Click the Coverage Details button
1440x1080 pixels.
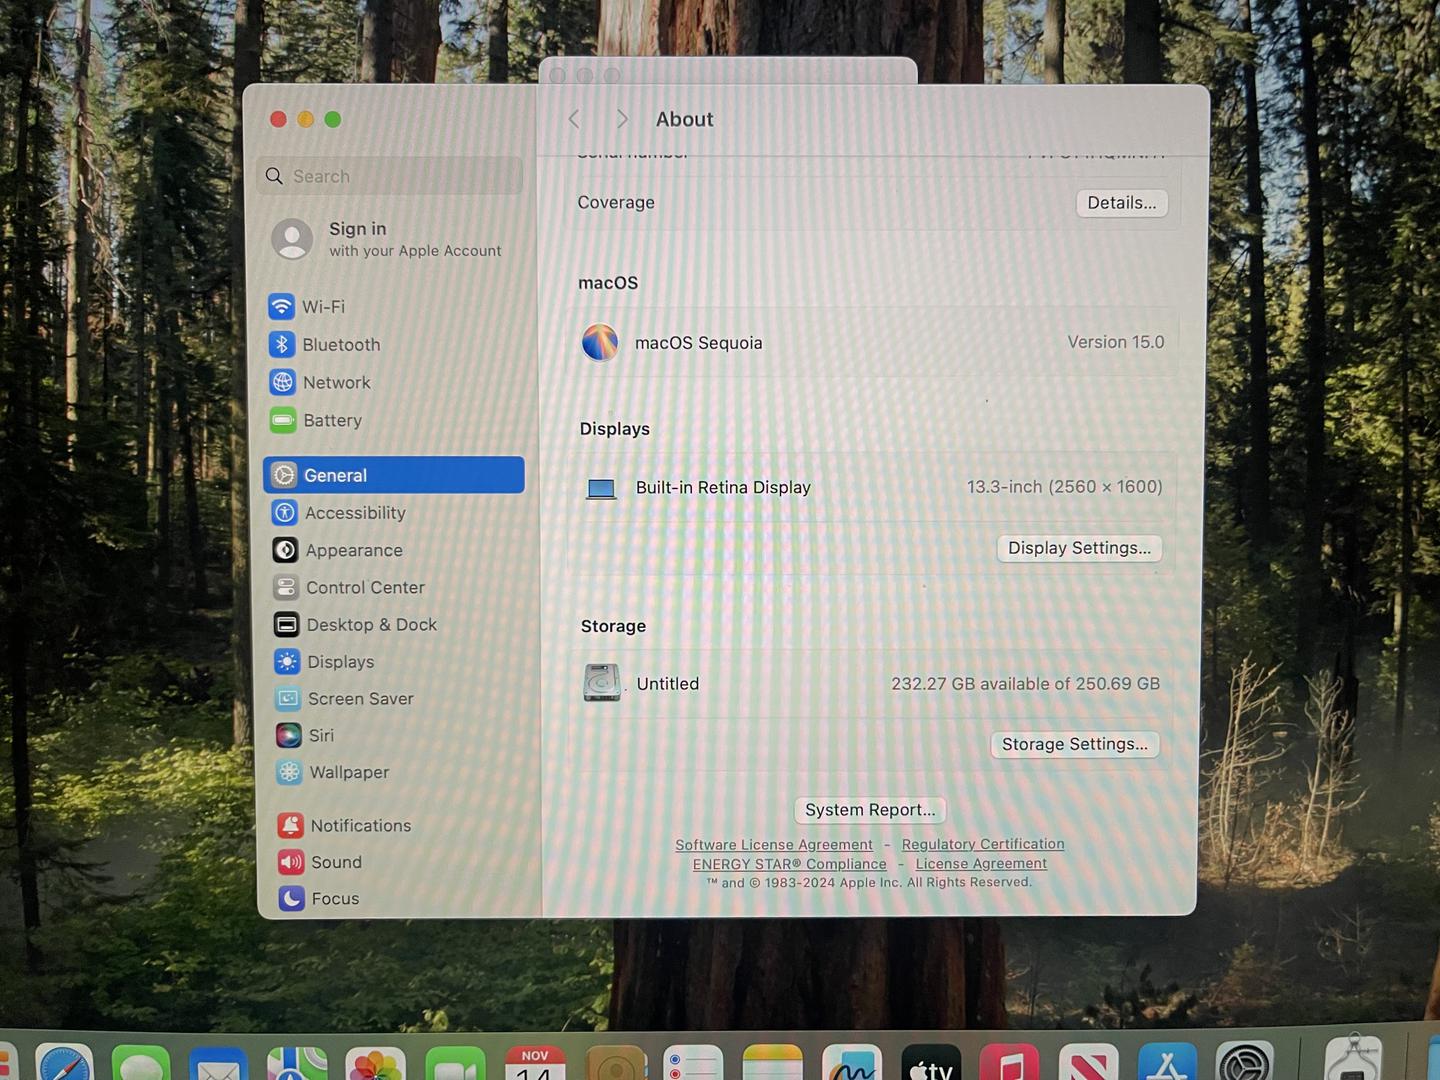(1121, 203)
